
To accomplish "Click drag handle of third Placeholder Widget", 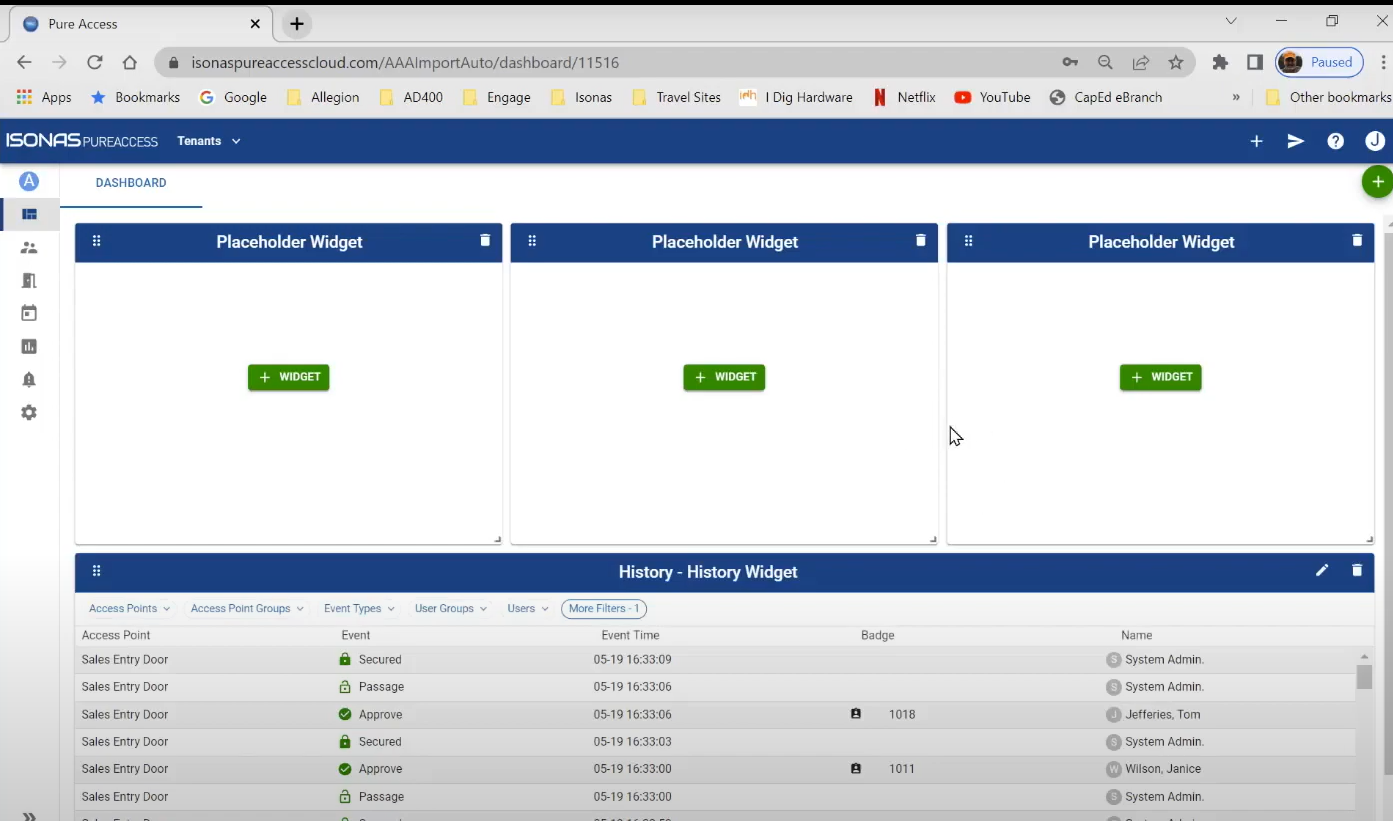I will pyautogui.click(x=969, y=241).
